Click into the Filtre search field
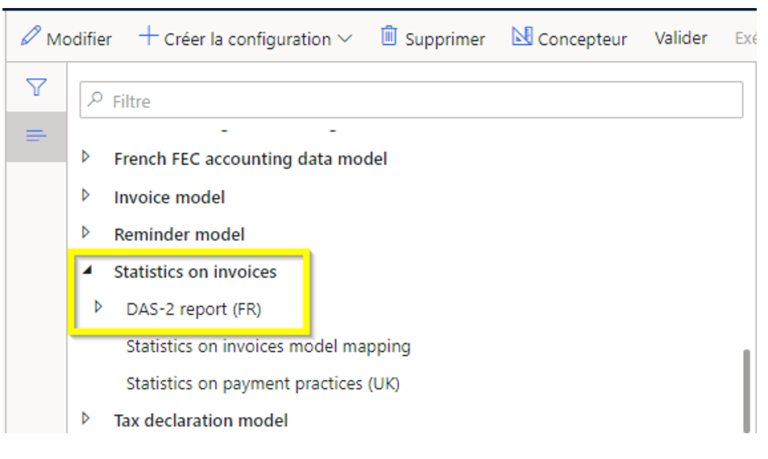 [420, 101]
